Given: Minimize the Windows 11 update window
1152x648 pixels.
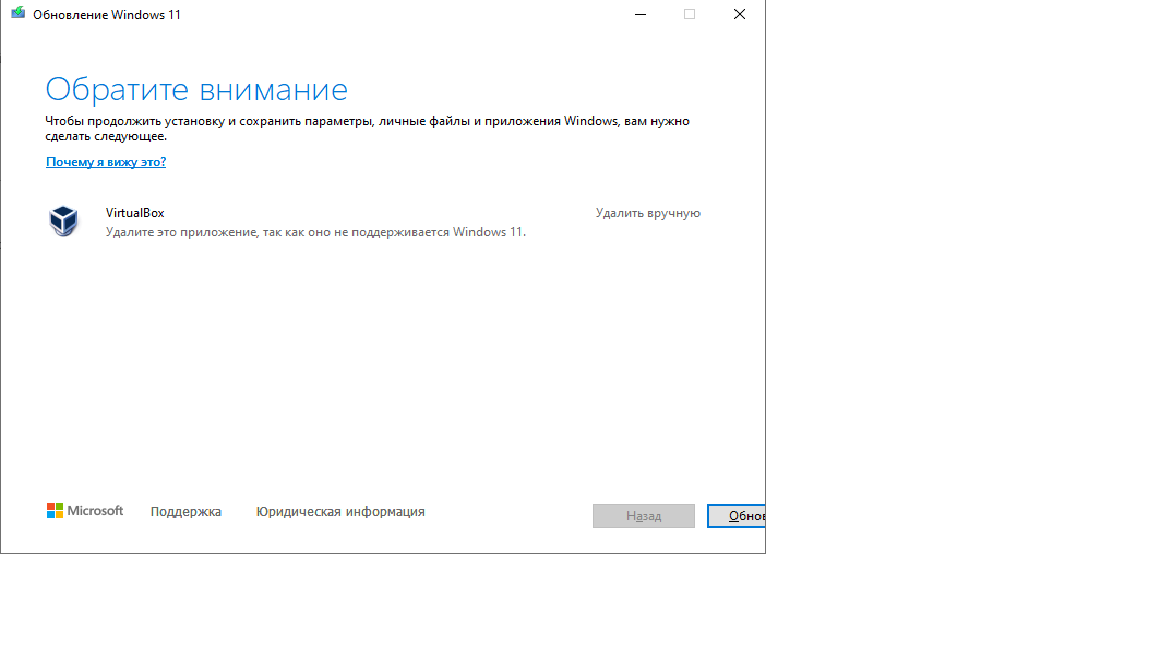Looking at the screenshot, I should pos(641,14).
